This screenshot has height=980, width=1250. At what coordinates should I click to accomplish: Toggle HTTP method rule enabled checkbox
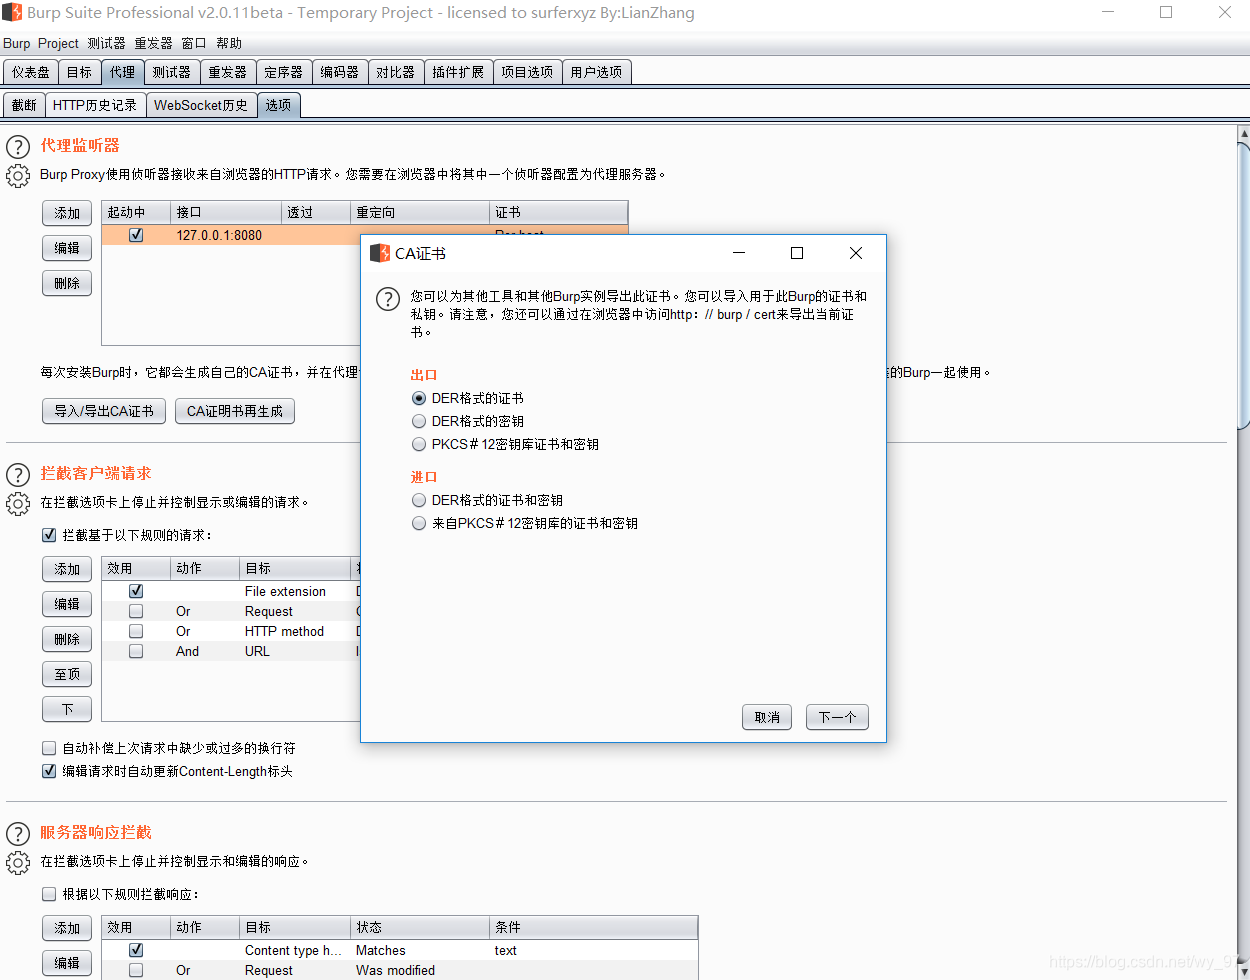click(x=136, y=631)
